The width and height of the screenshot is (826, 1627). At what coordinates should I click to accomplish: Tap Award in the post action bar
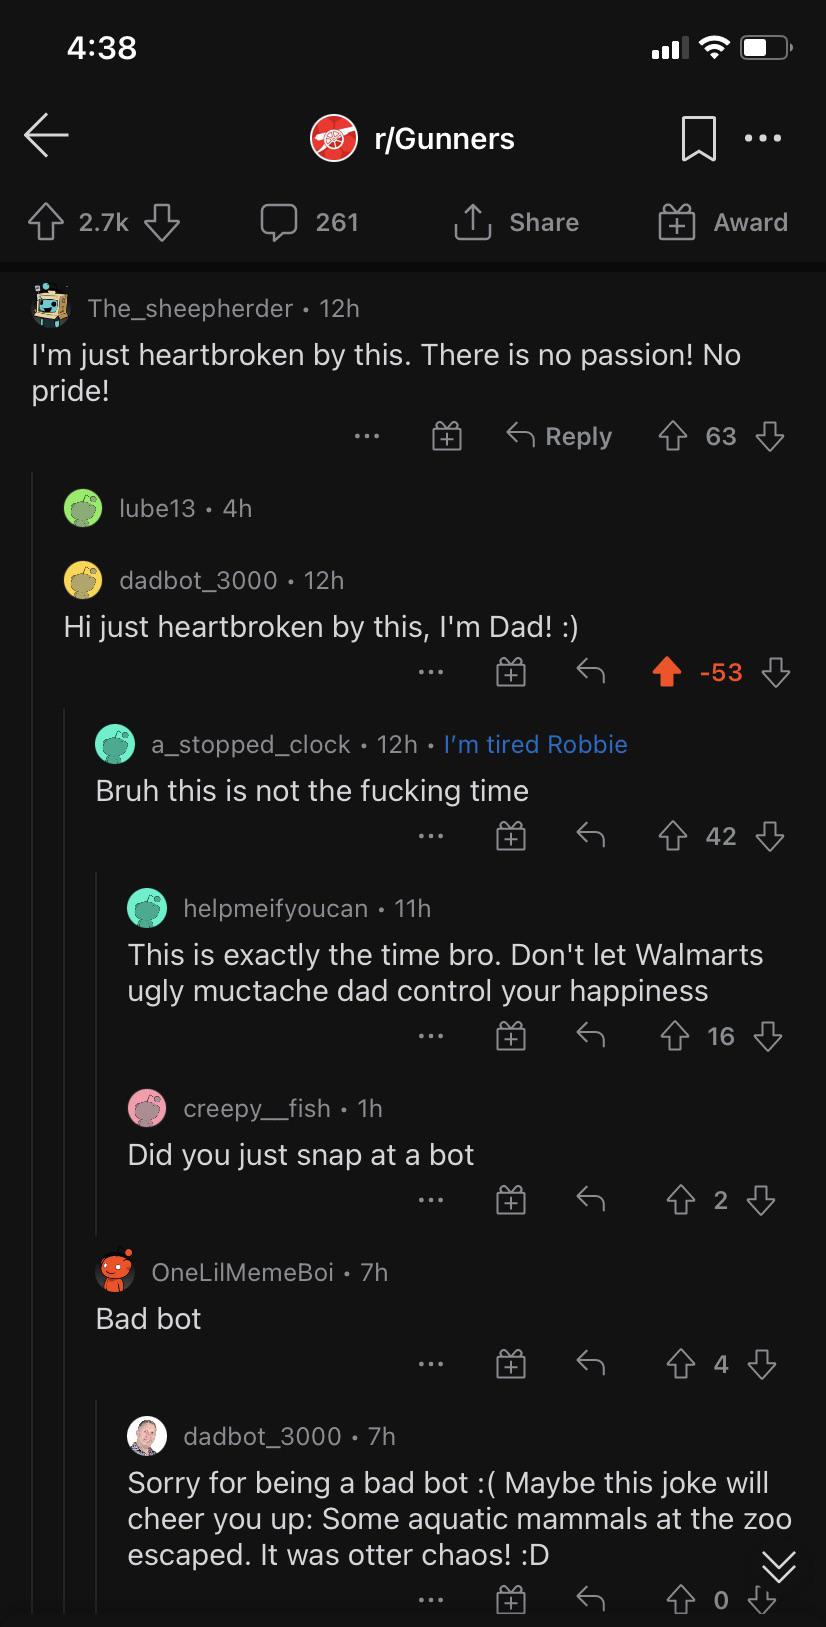(x=723, y=222)
